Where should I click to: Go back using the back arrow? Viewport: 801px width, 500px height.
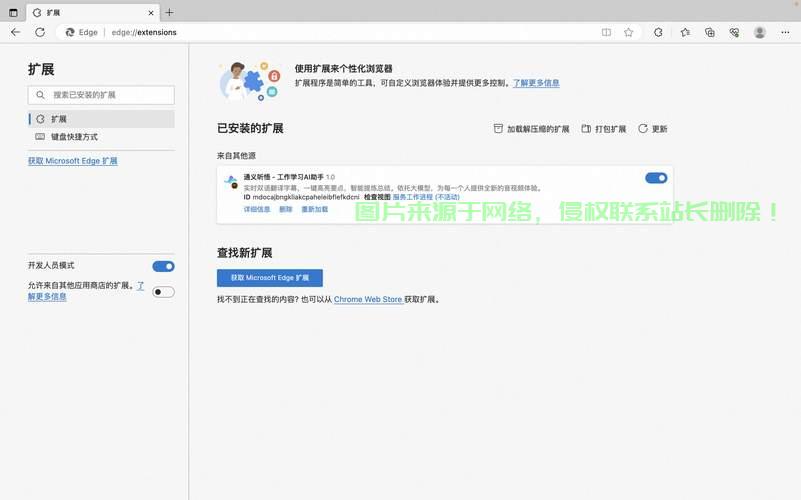click(x=15, y=32)
